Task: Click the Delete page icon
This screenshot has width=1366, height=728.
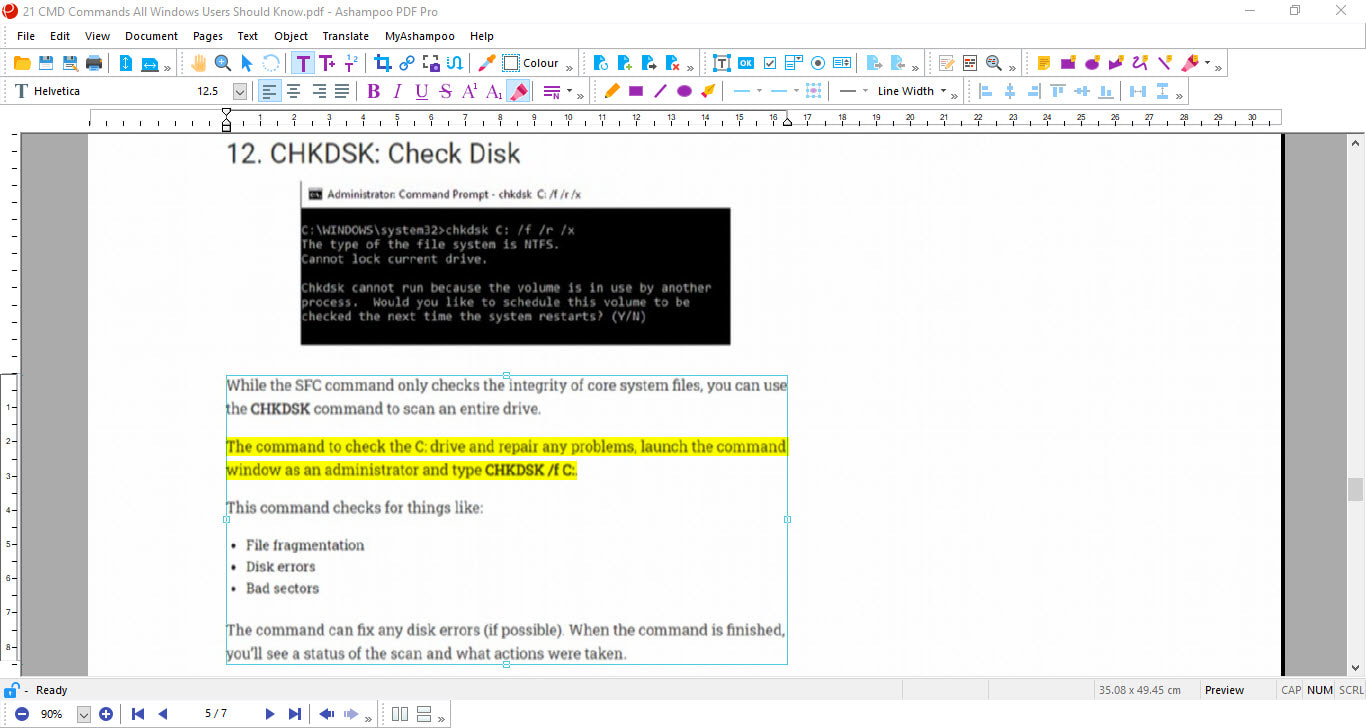Action: coord(673,63)
